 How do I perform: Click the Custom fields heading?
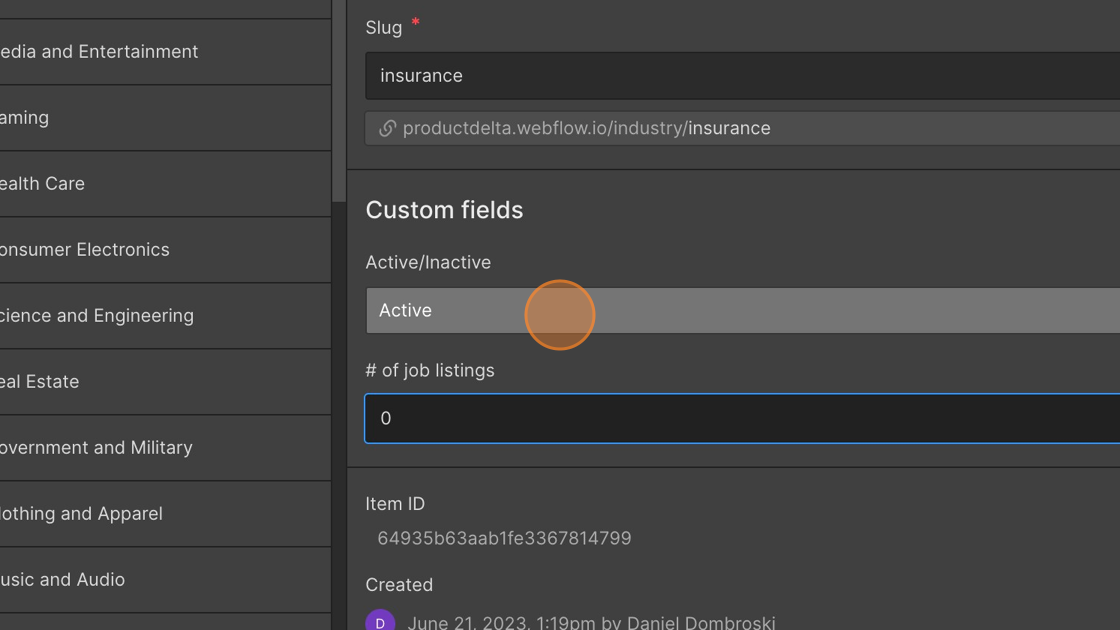[444, 210]
